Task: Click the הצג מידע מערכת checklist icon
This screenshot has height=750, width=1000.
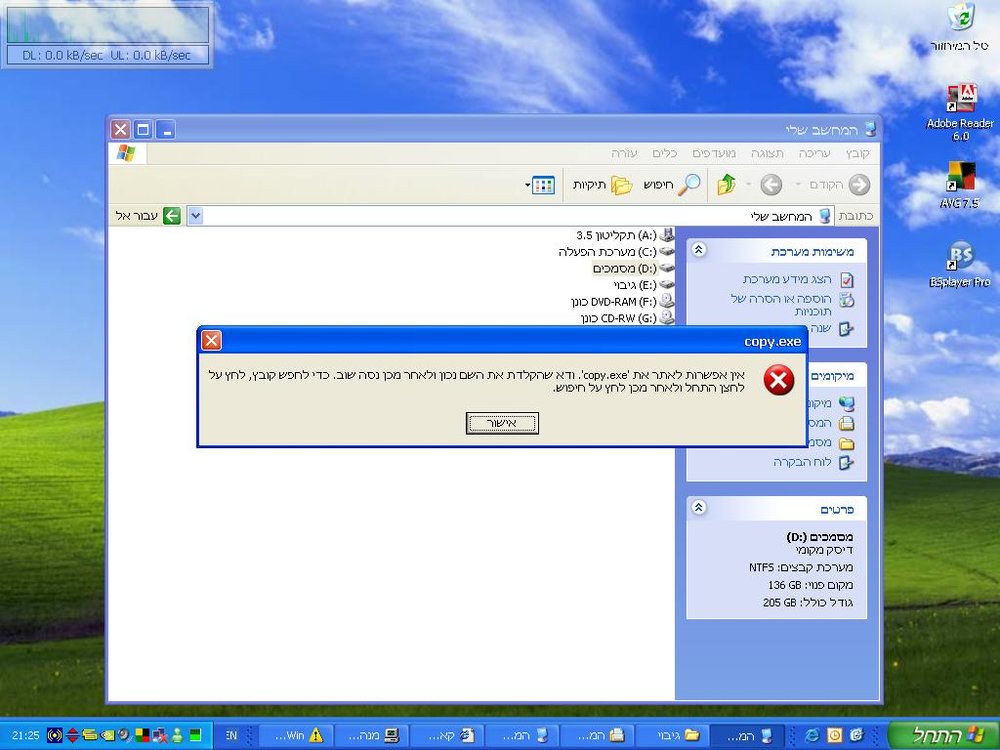Action: coord(846,280)
